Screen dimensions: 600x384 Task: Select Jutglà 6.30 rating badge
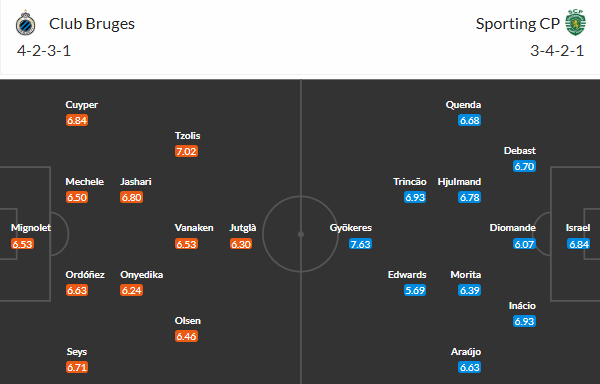click(x=241, y=244)
